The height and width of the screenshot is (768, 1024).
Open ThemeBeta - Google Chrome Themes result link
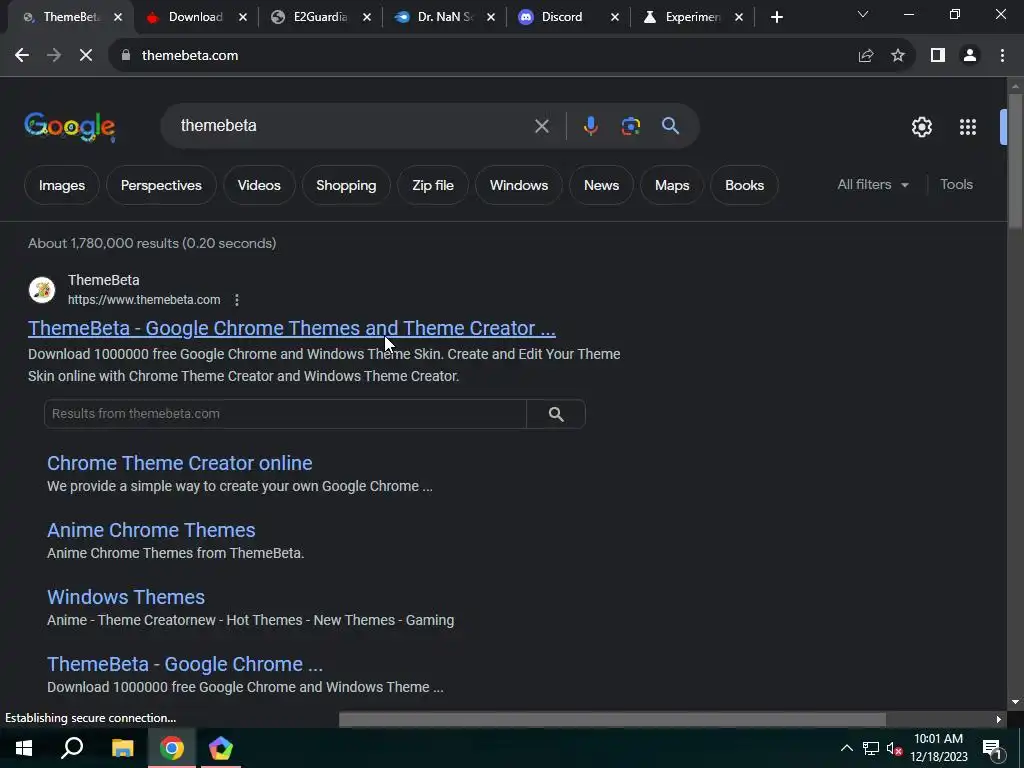(x=291, y=328)
